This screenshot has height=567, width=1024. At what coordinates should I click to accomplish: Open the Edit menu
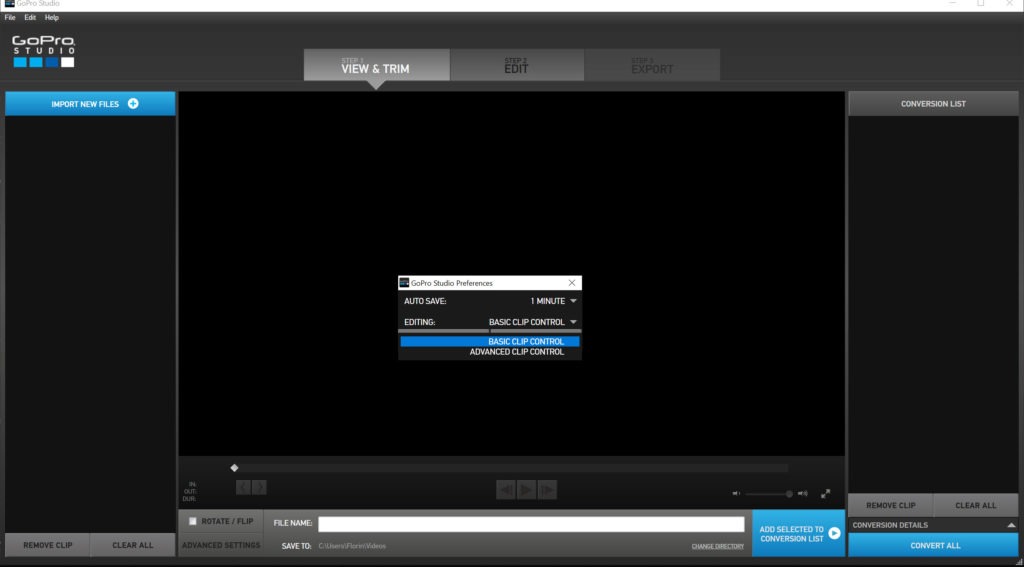pyautogui.click(x=30, y=18)
